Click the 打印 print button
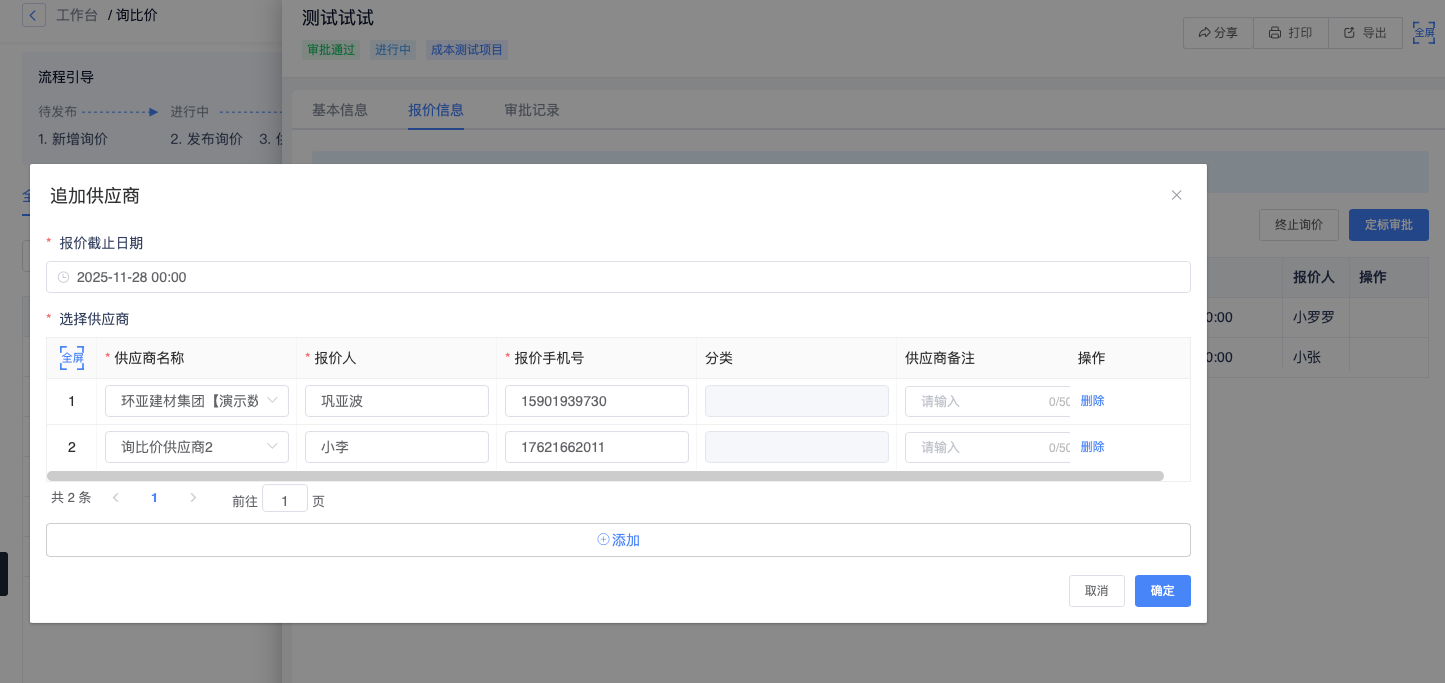This screenshot has width=1445, height=683. click(x=1290, y=33)
